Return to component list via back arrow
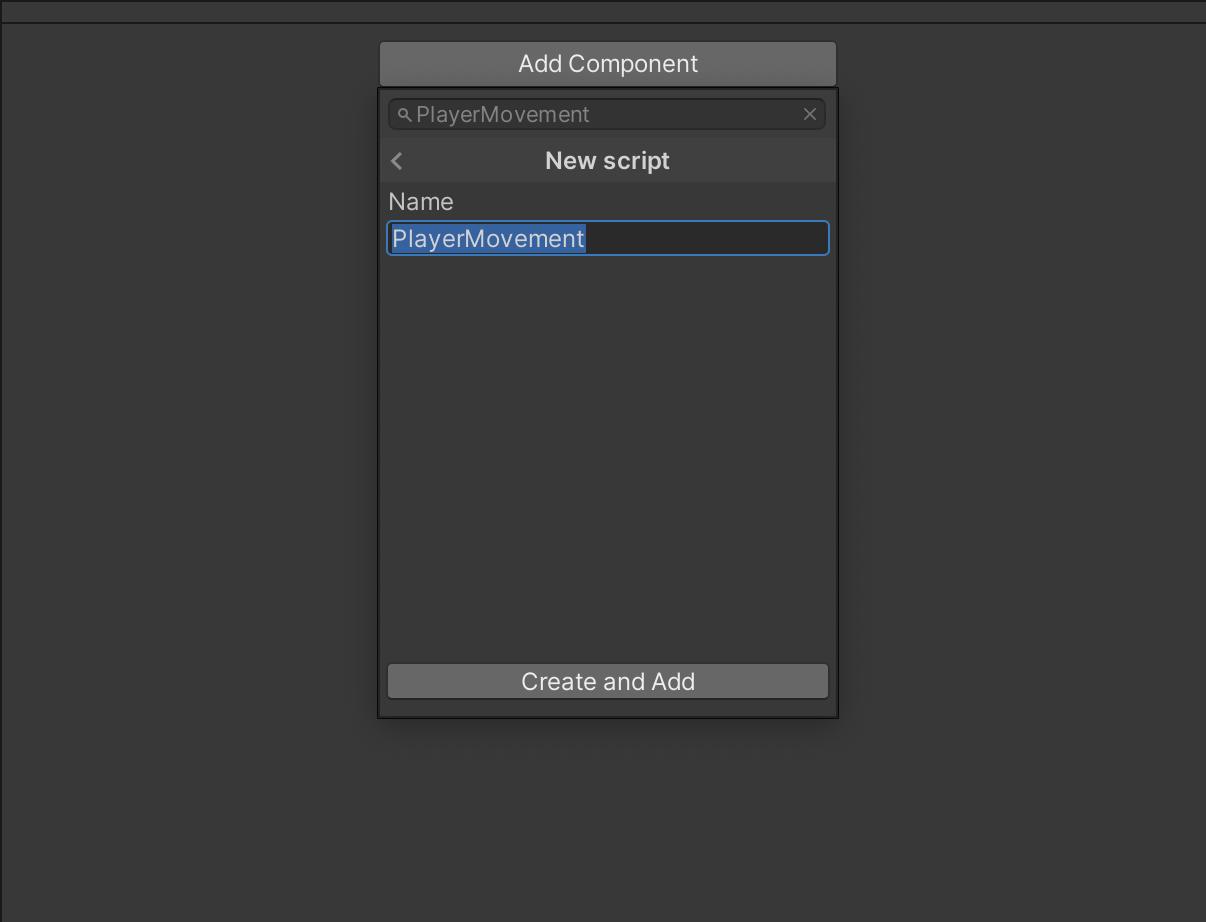Screen dimensions: 1206x922 [x=397, y=161]
